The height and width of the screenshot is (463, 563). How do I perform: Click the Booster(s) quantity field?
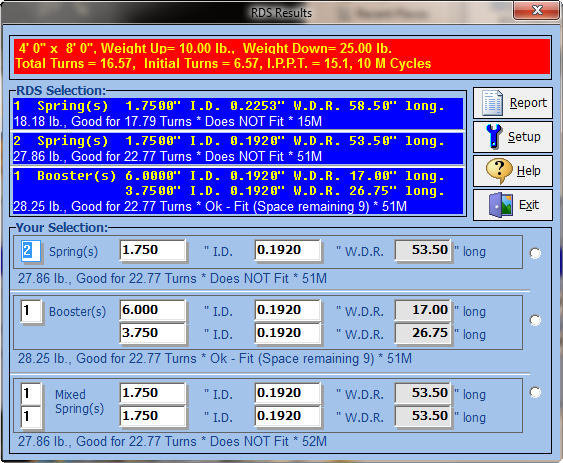coord(31,311)
